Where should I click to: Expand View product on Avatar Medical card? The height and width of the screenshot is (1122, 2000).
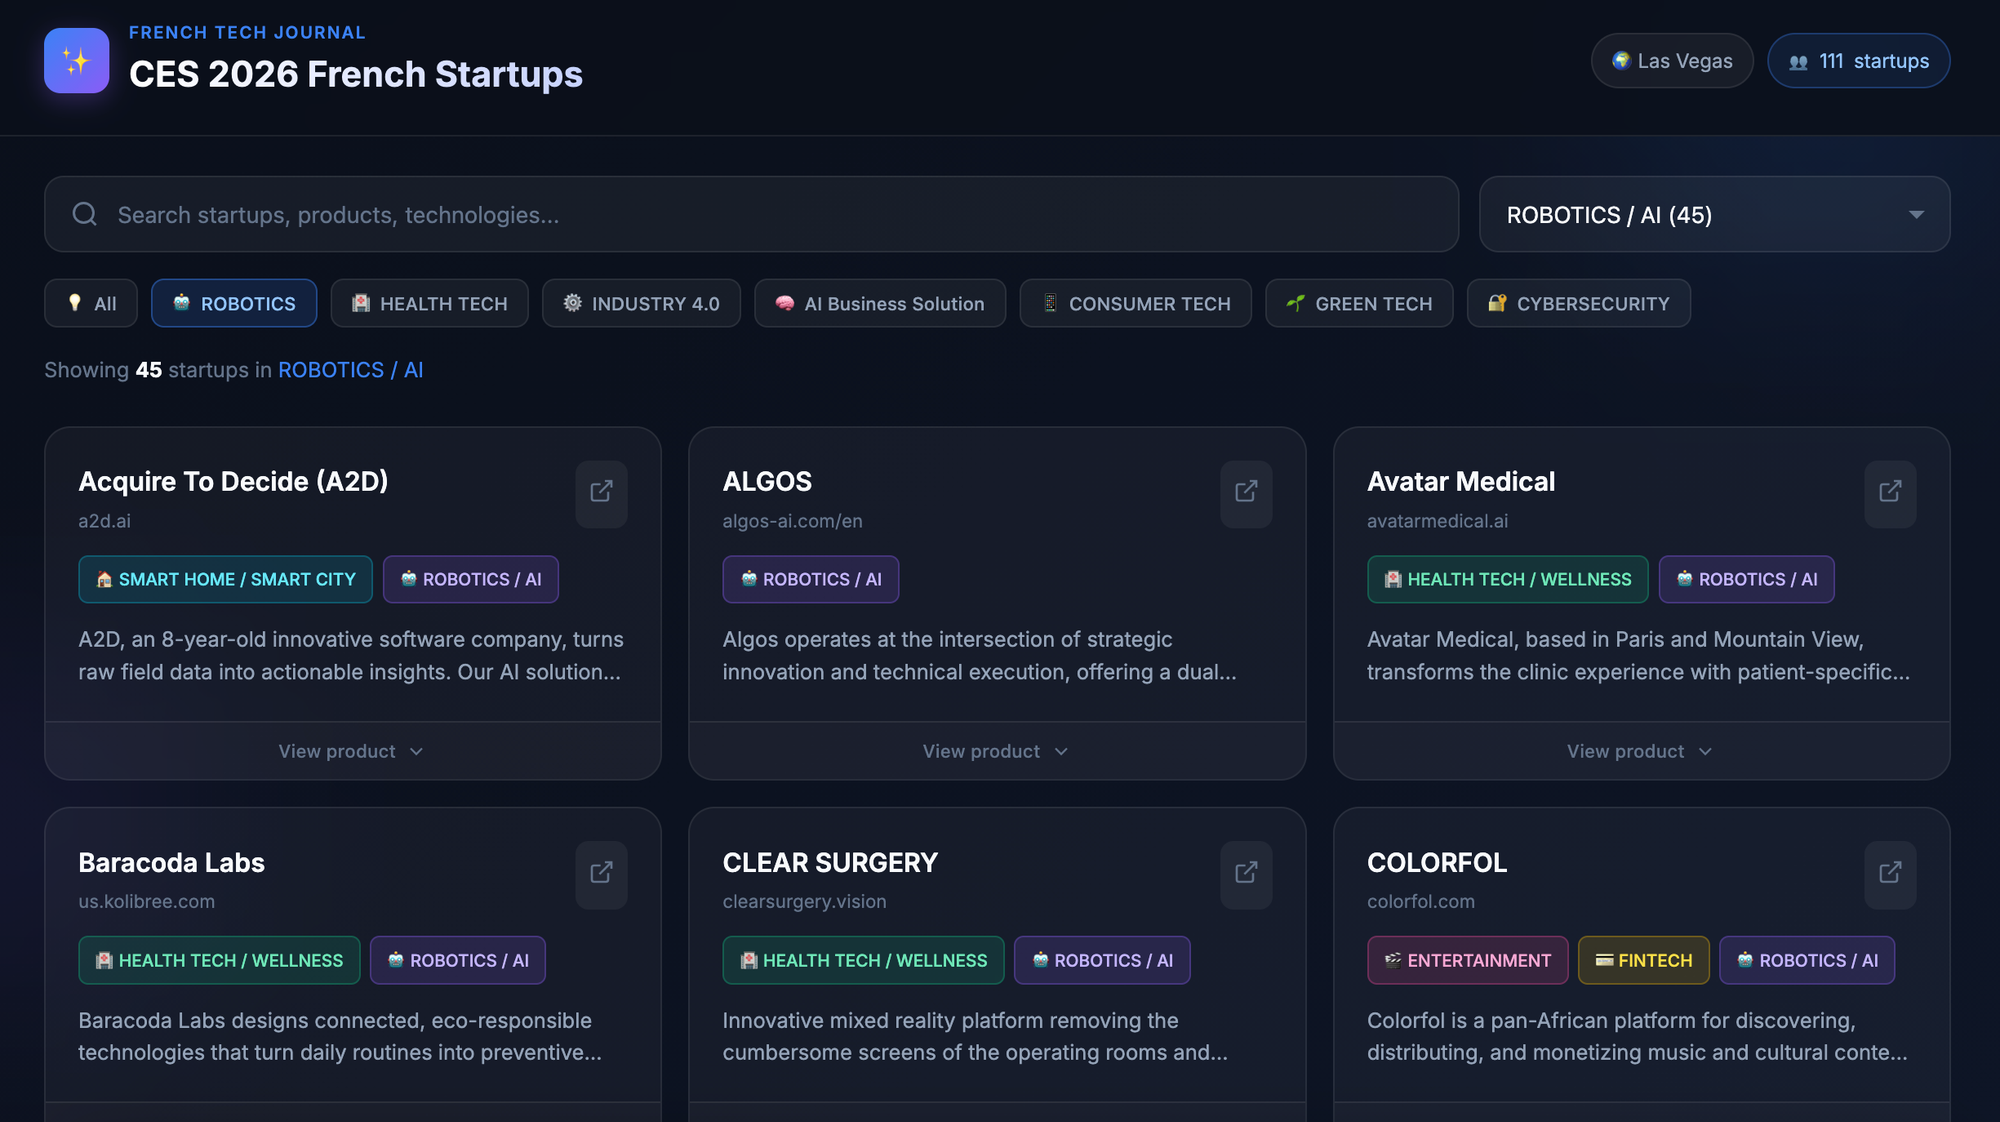(1640, 751)
